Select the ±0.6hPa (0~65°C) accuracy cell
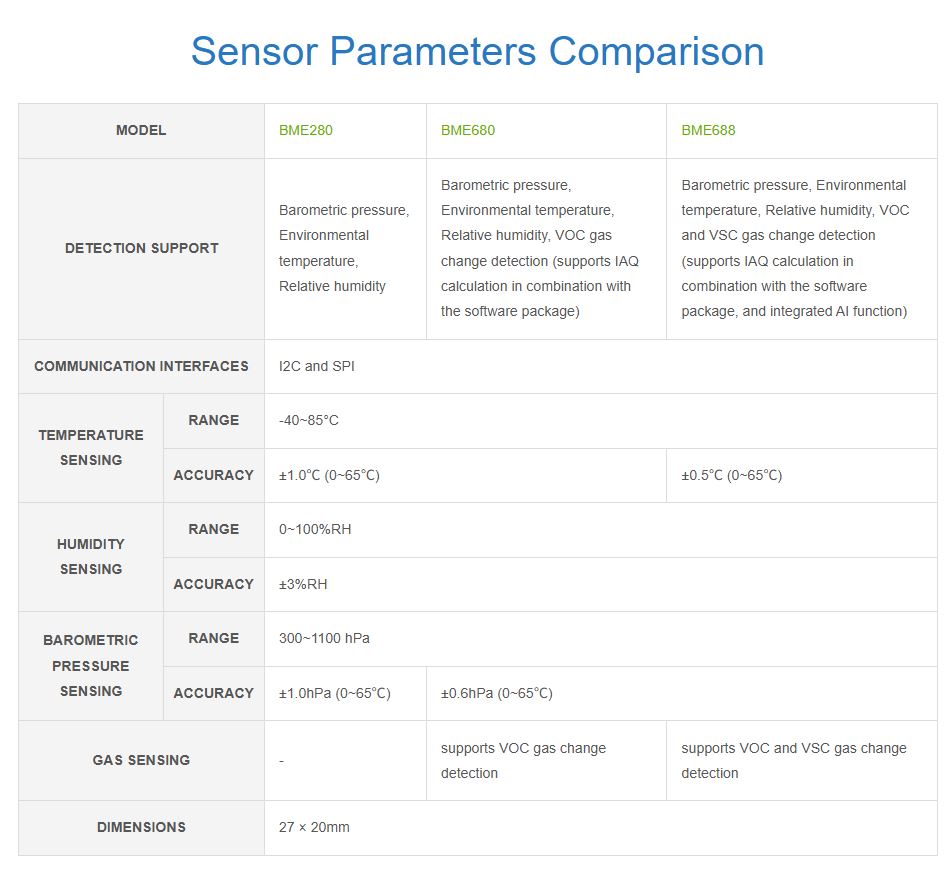This screenshot has width=951, height=878. pos(497,693)
